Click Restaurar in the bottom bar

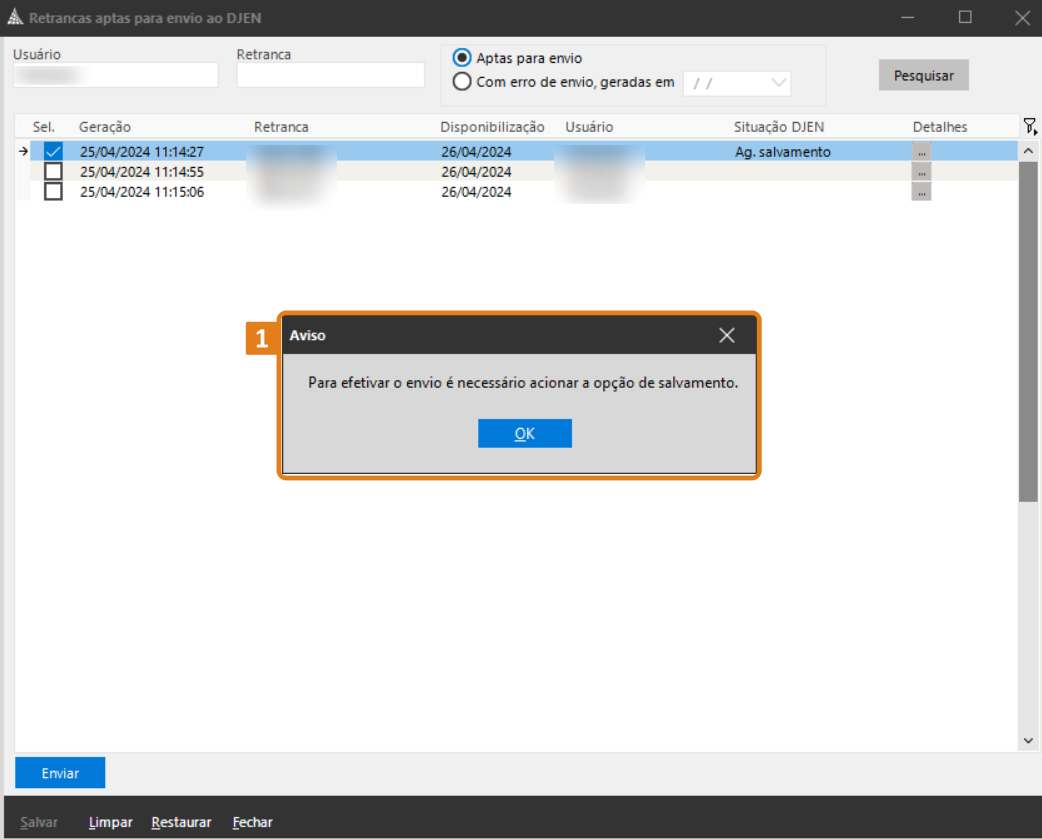pos(181,822)
